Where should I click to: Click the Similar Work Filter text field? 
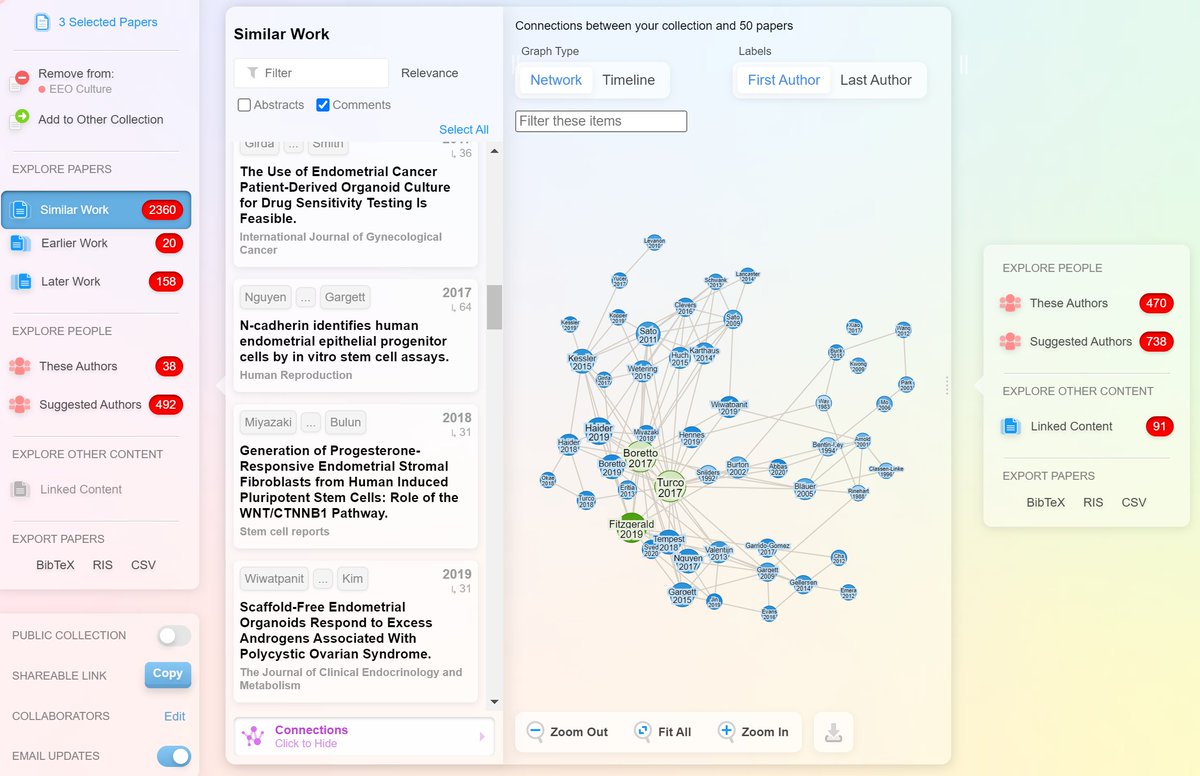(x=311, y=73)
